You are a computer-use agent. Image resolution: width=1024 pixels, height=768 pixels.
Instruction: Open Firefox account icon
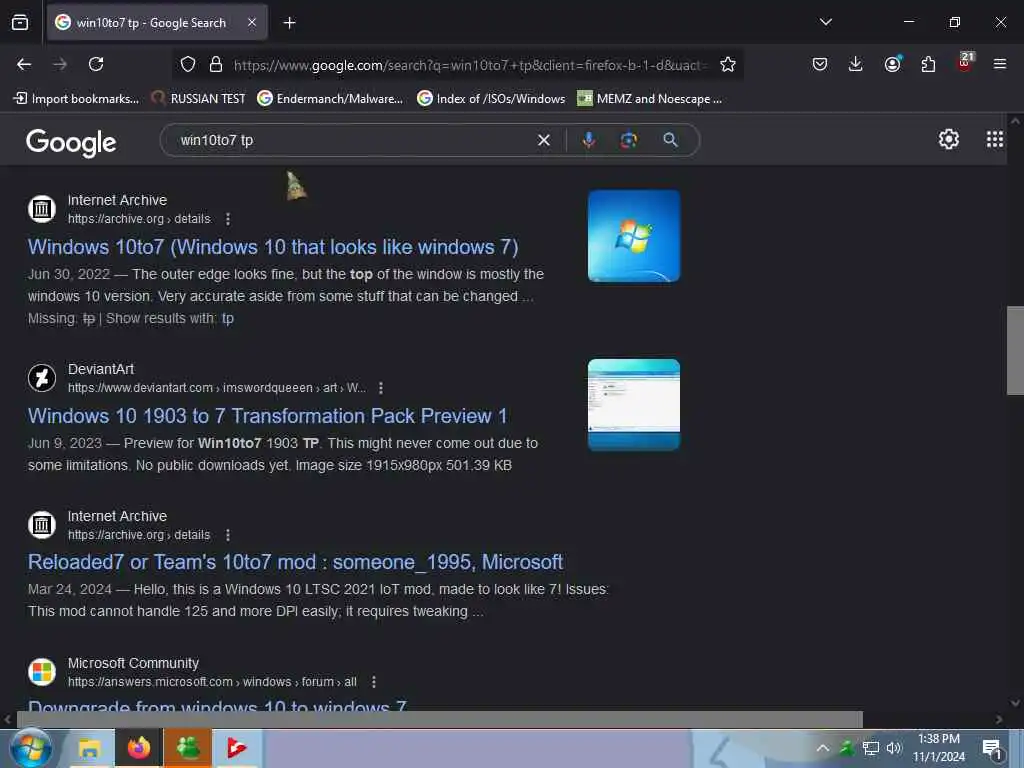click(892, 64)
